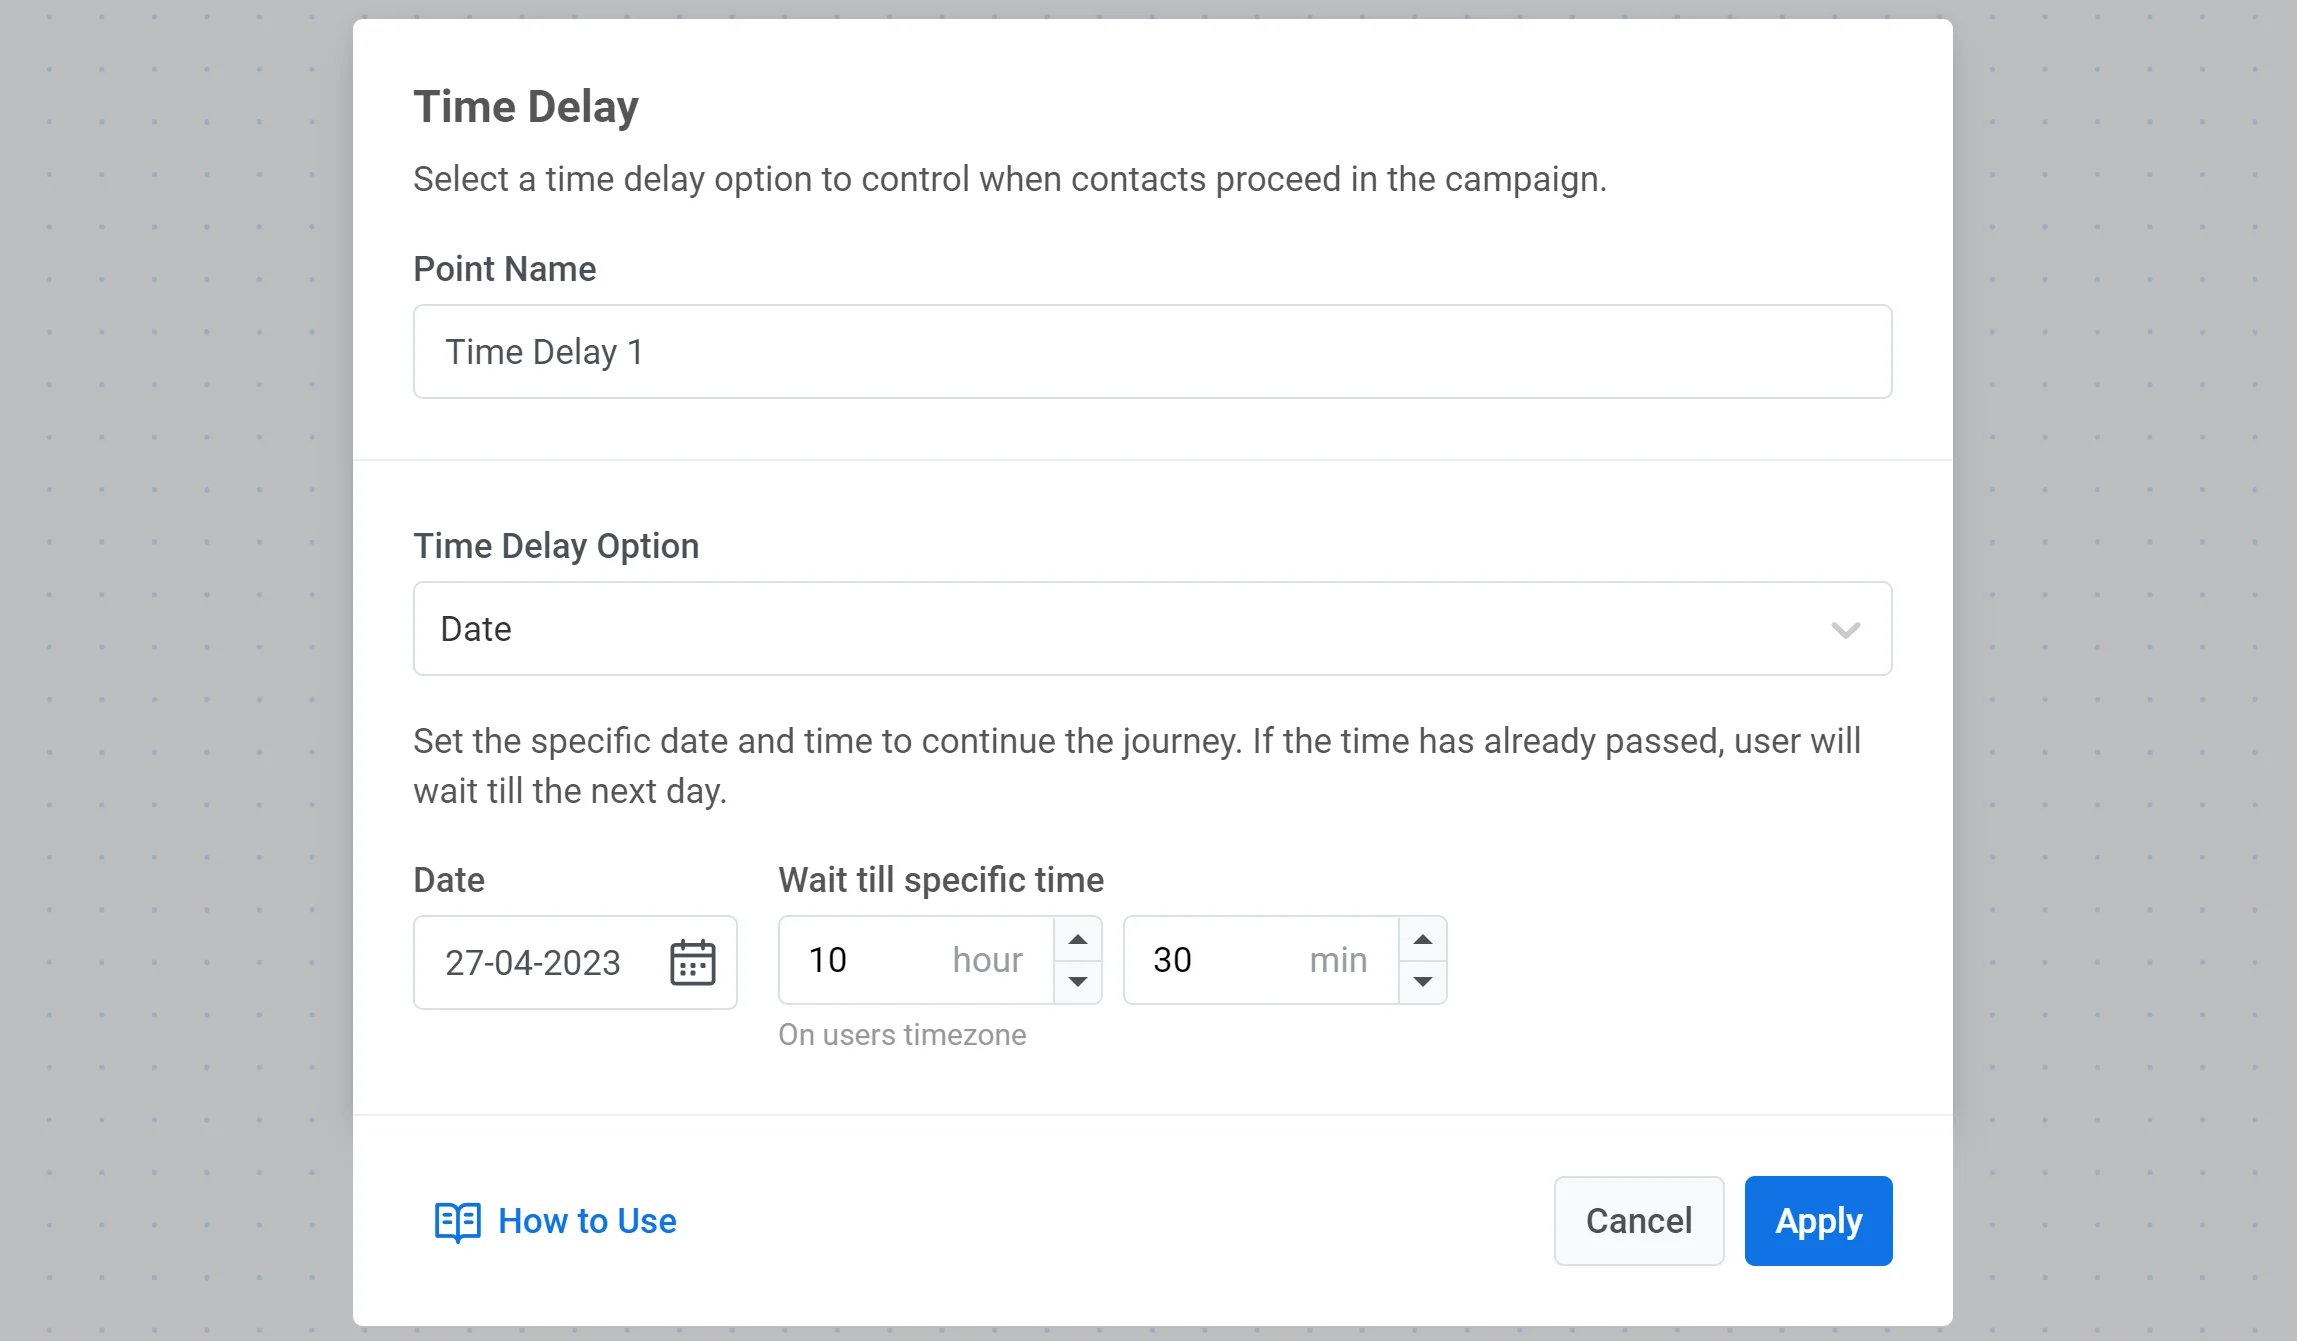
Task: Click the Apply button
Action: coord(1817,1221)
